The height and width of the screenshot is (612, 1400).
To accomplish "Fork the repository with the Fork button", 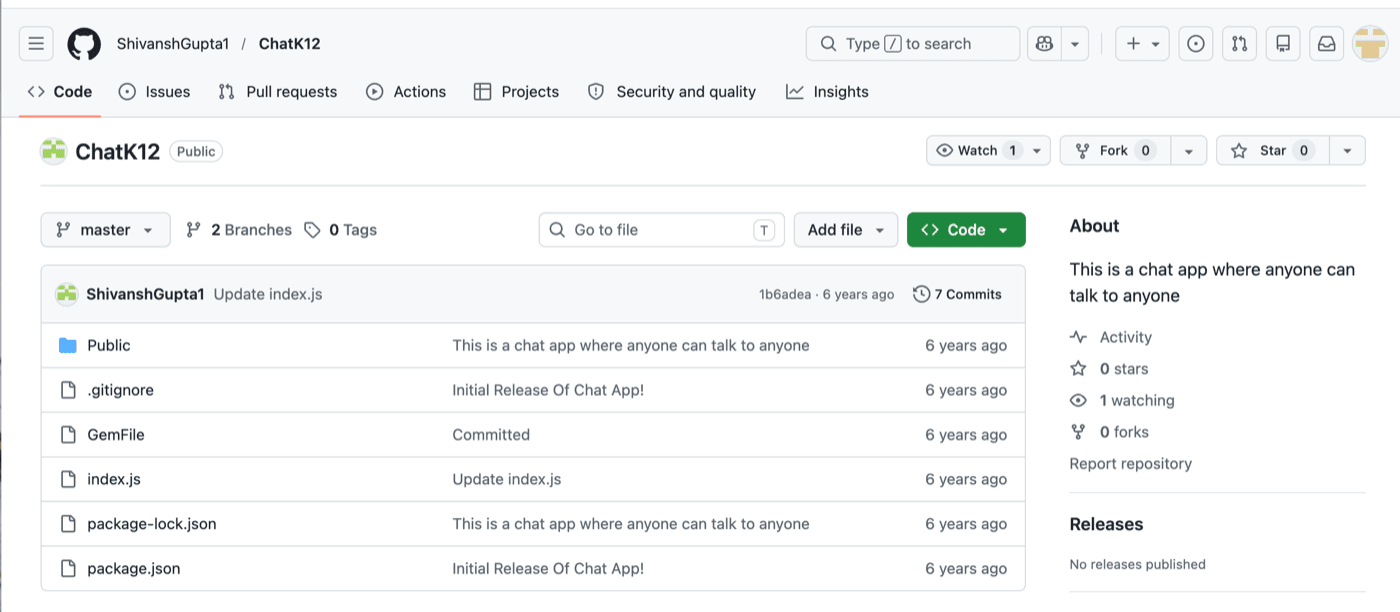I will [x=1114, y=150].
